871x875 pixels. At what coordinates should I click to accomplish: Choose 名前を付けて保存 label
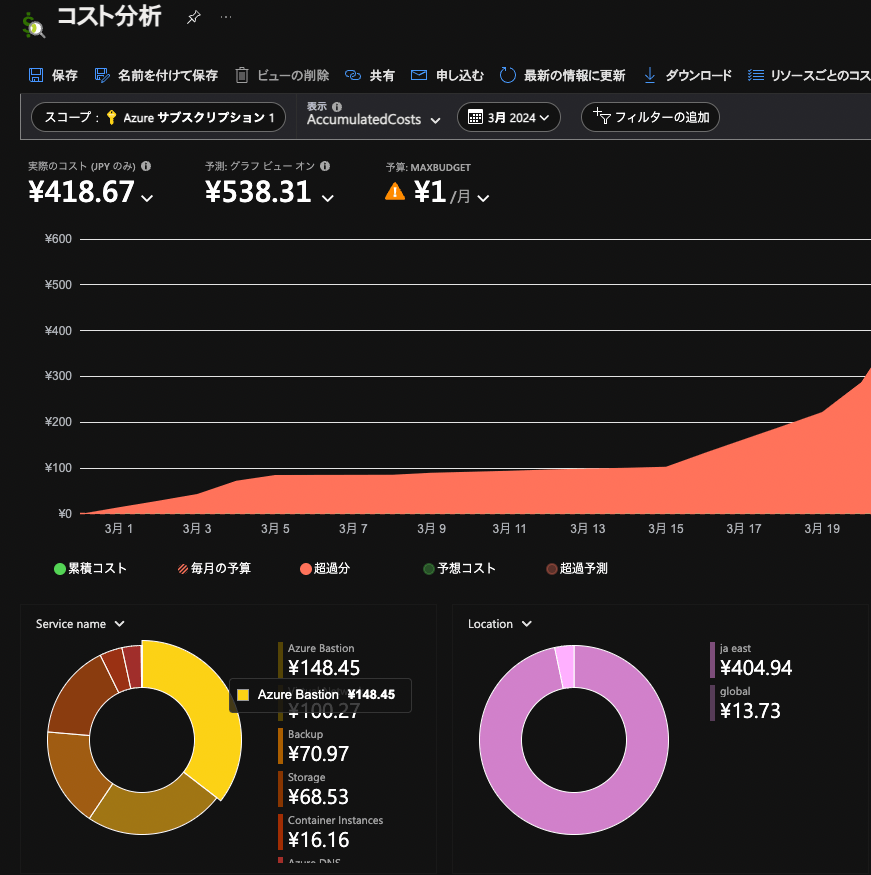[168, 75]
